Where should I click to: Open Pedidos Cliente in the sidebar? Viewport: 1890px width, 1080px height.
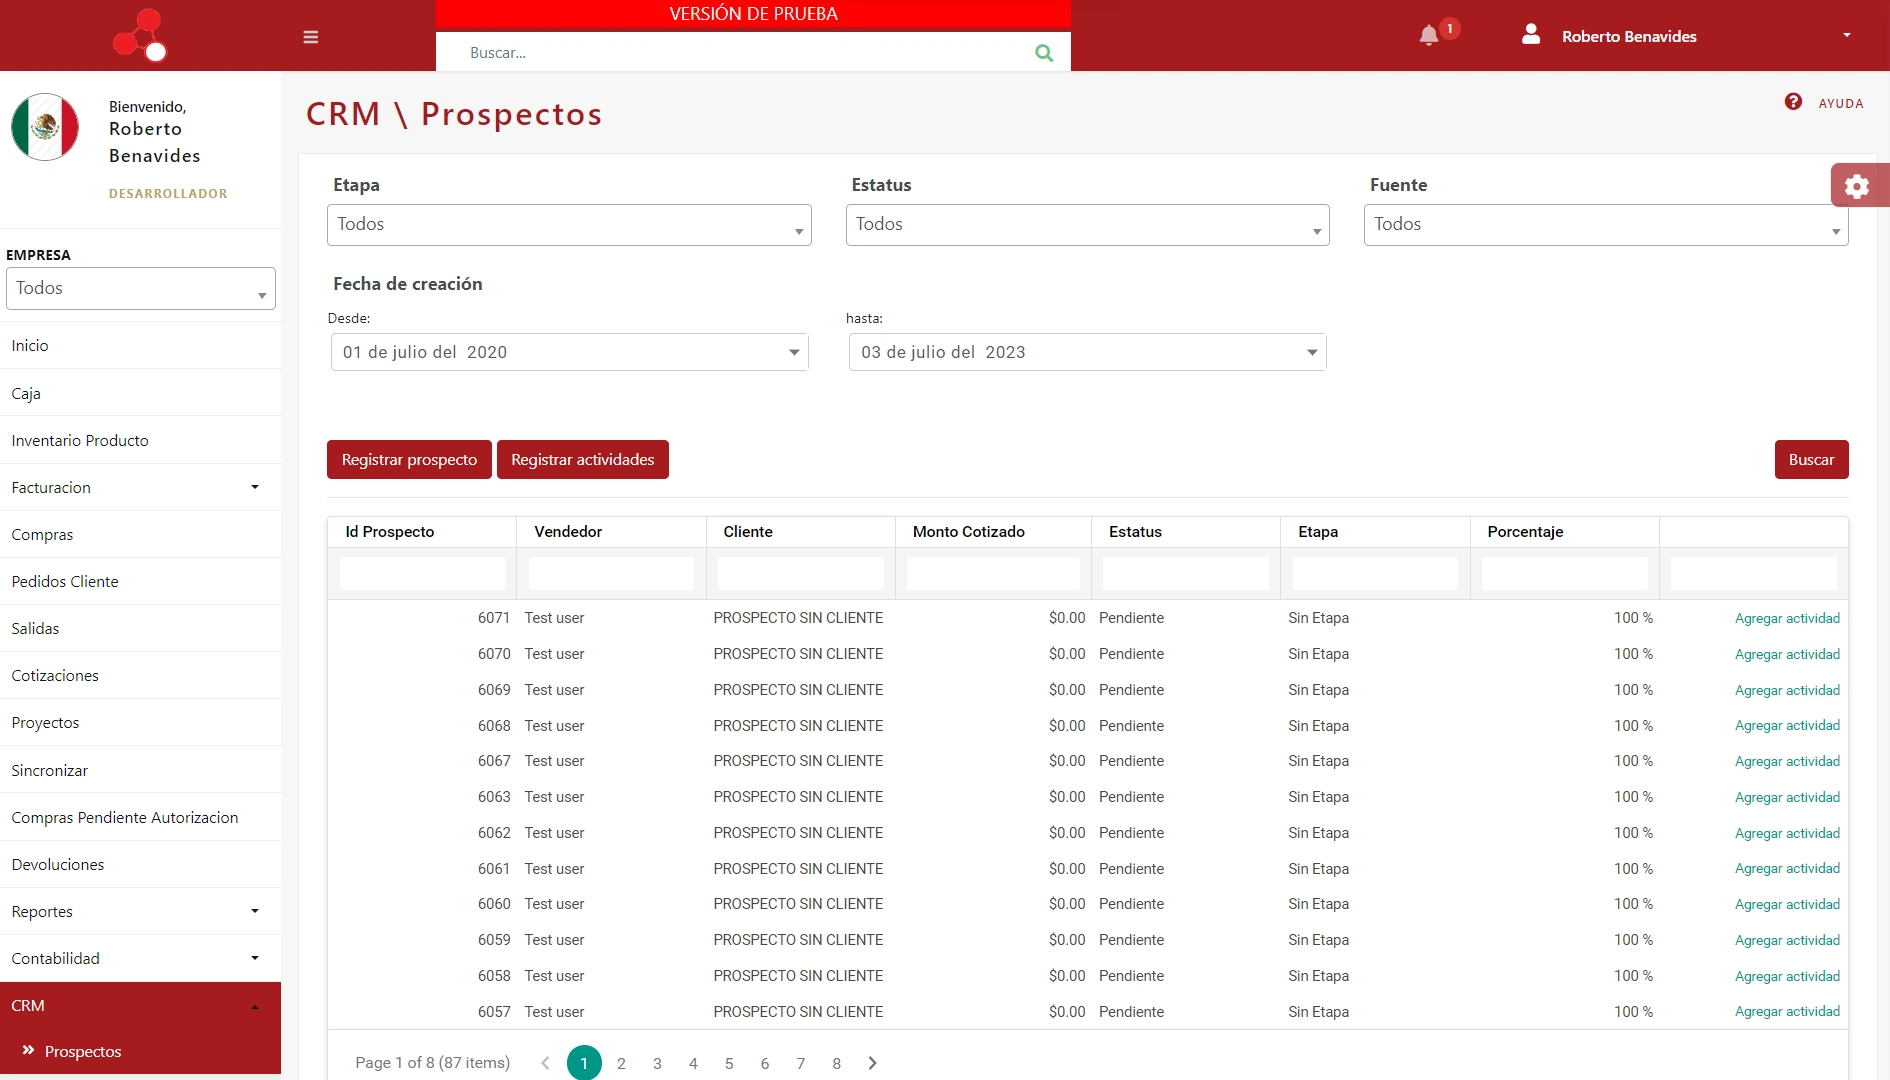coord(140,581)
